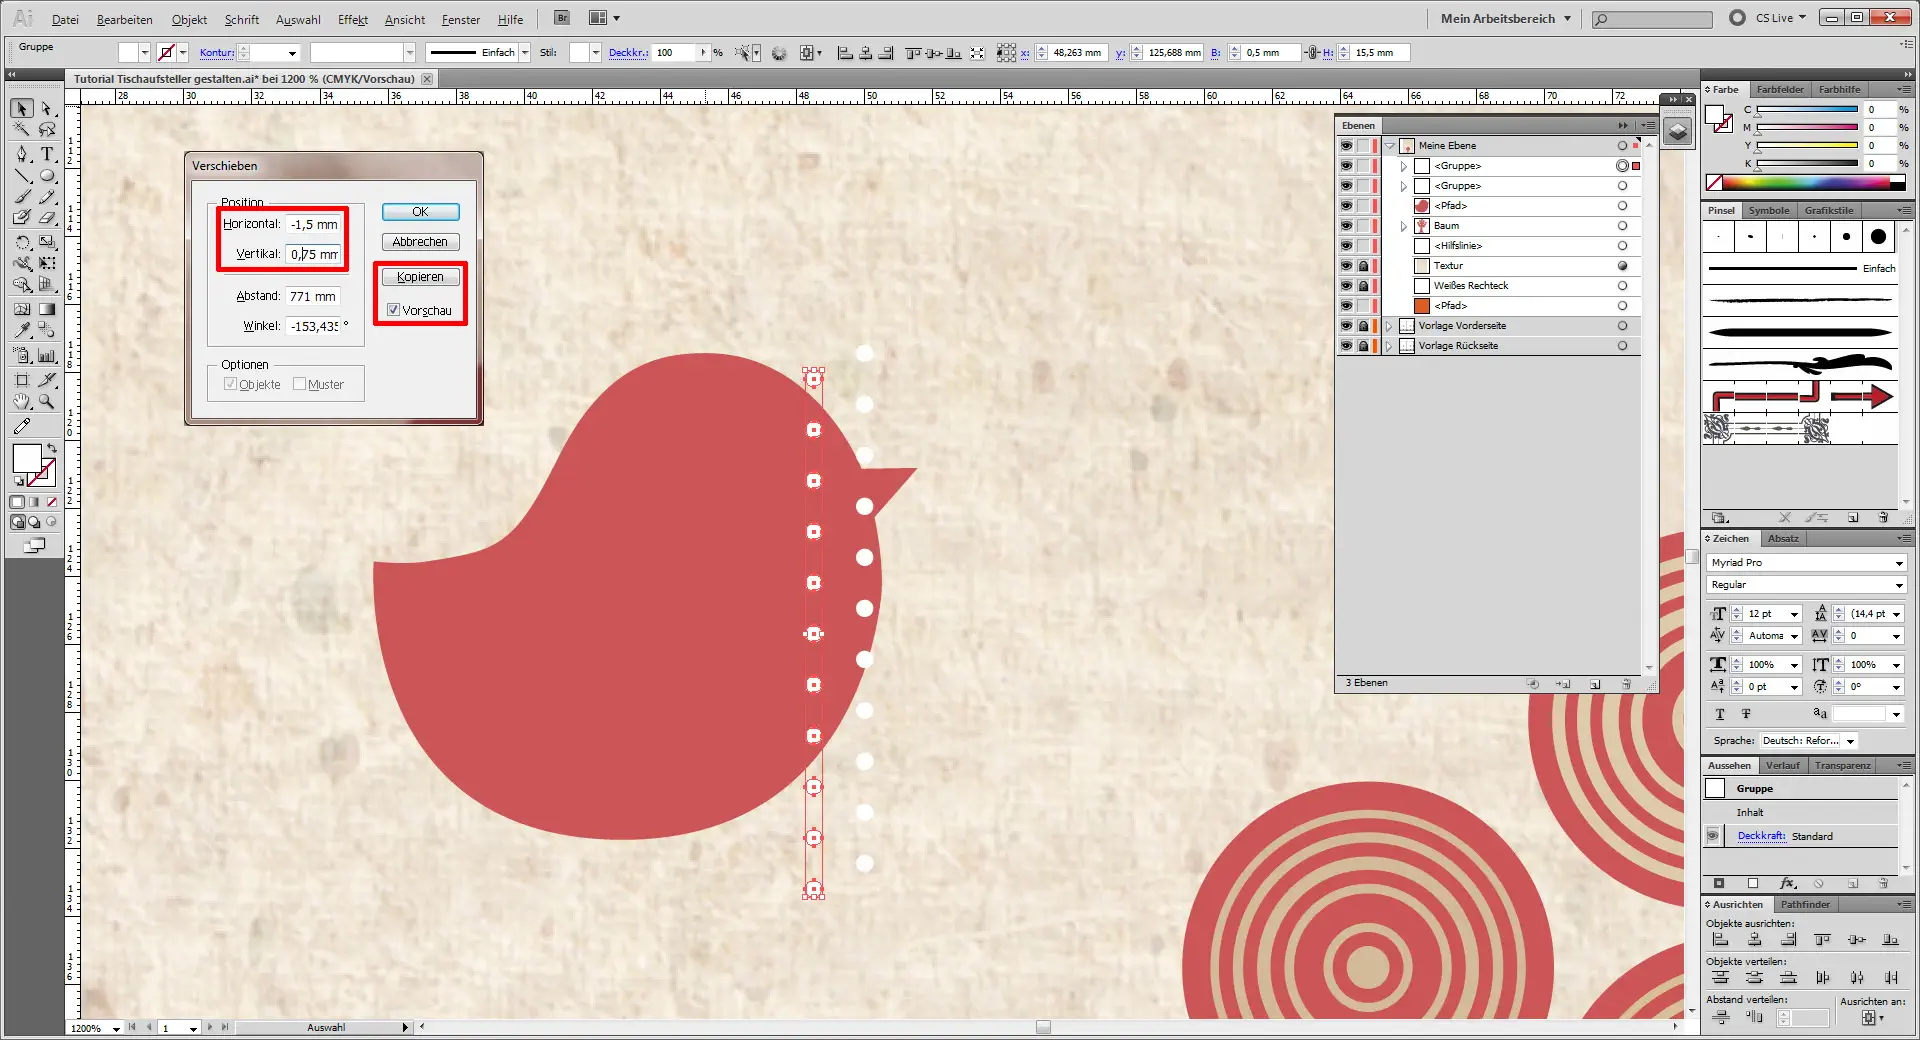Uncheck the Vorschau checkbox
The height and width of the screenshot is (1040, 1920).
pyautogui.click(x=393, y=310)
